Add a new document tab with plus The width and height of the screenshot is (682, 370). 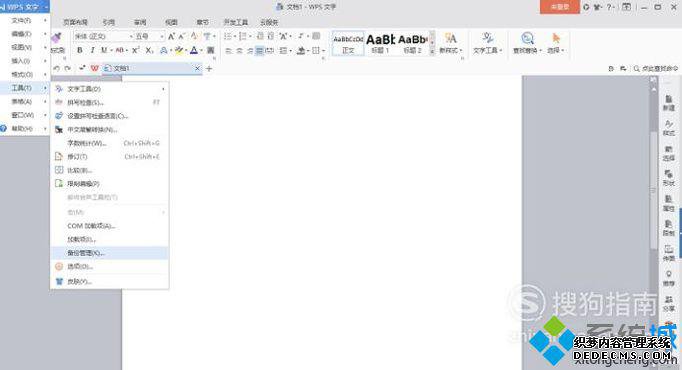(x=209, y=68)
